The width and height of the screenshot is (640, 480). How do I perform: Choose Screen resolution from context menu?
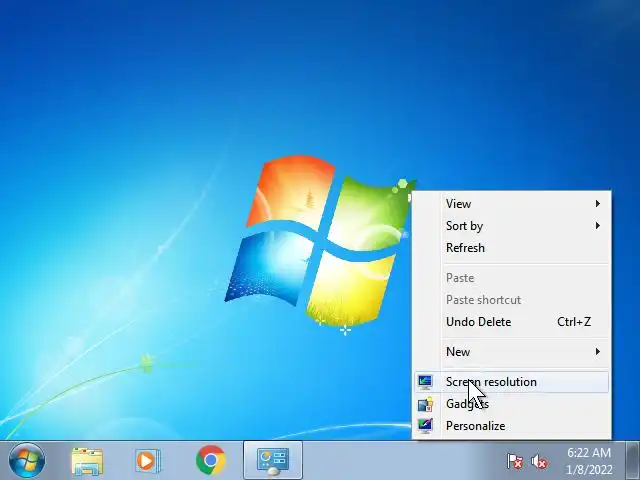pyautogui.click(x=512, y=382)
